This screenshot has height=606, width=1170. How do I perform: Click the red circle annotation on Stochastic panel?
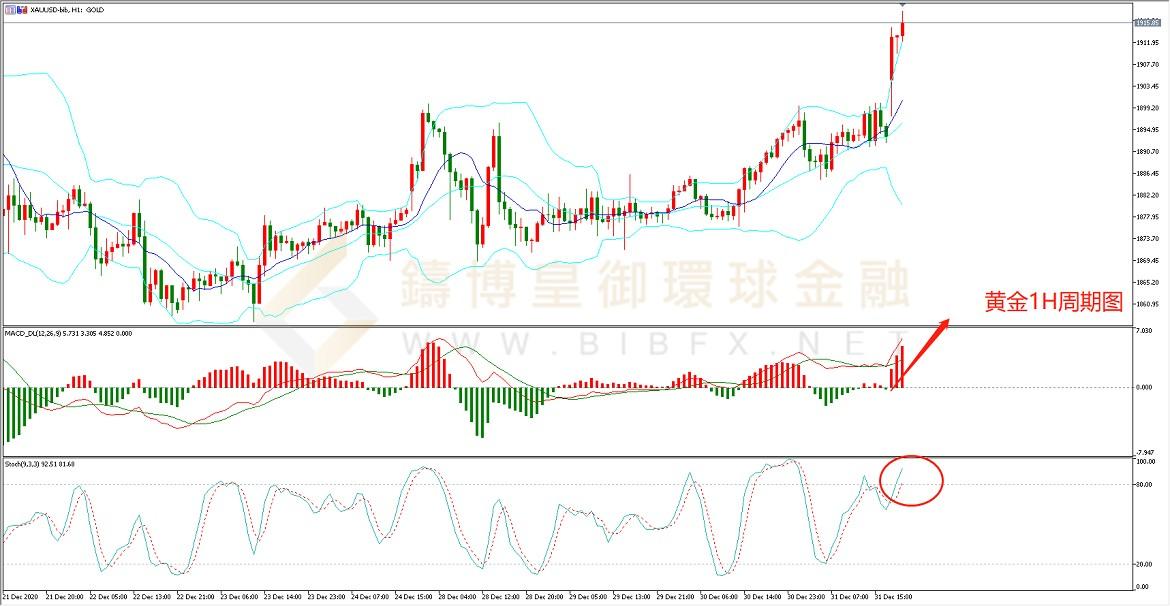click(911, 480)
